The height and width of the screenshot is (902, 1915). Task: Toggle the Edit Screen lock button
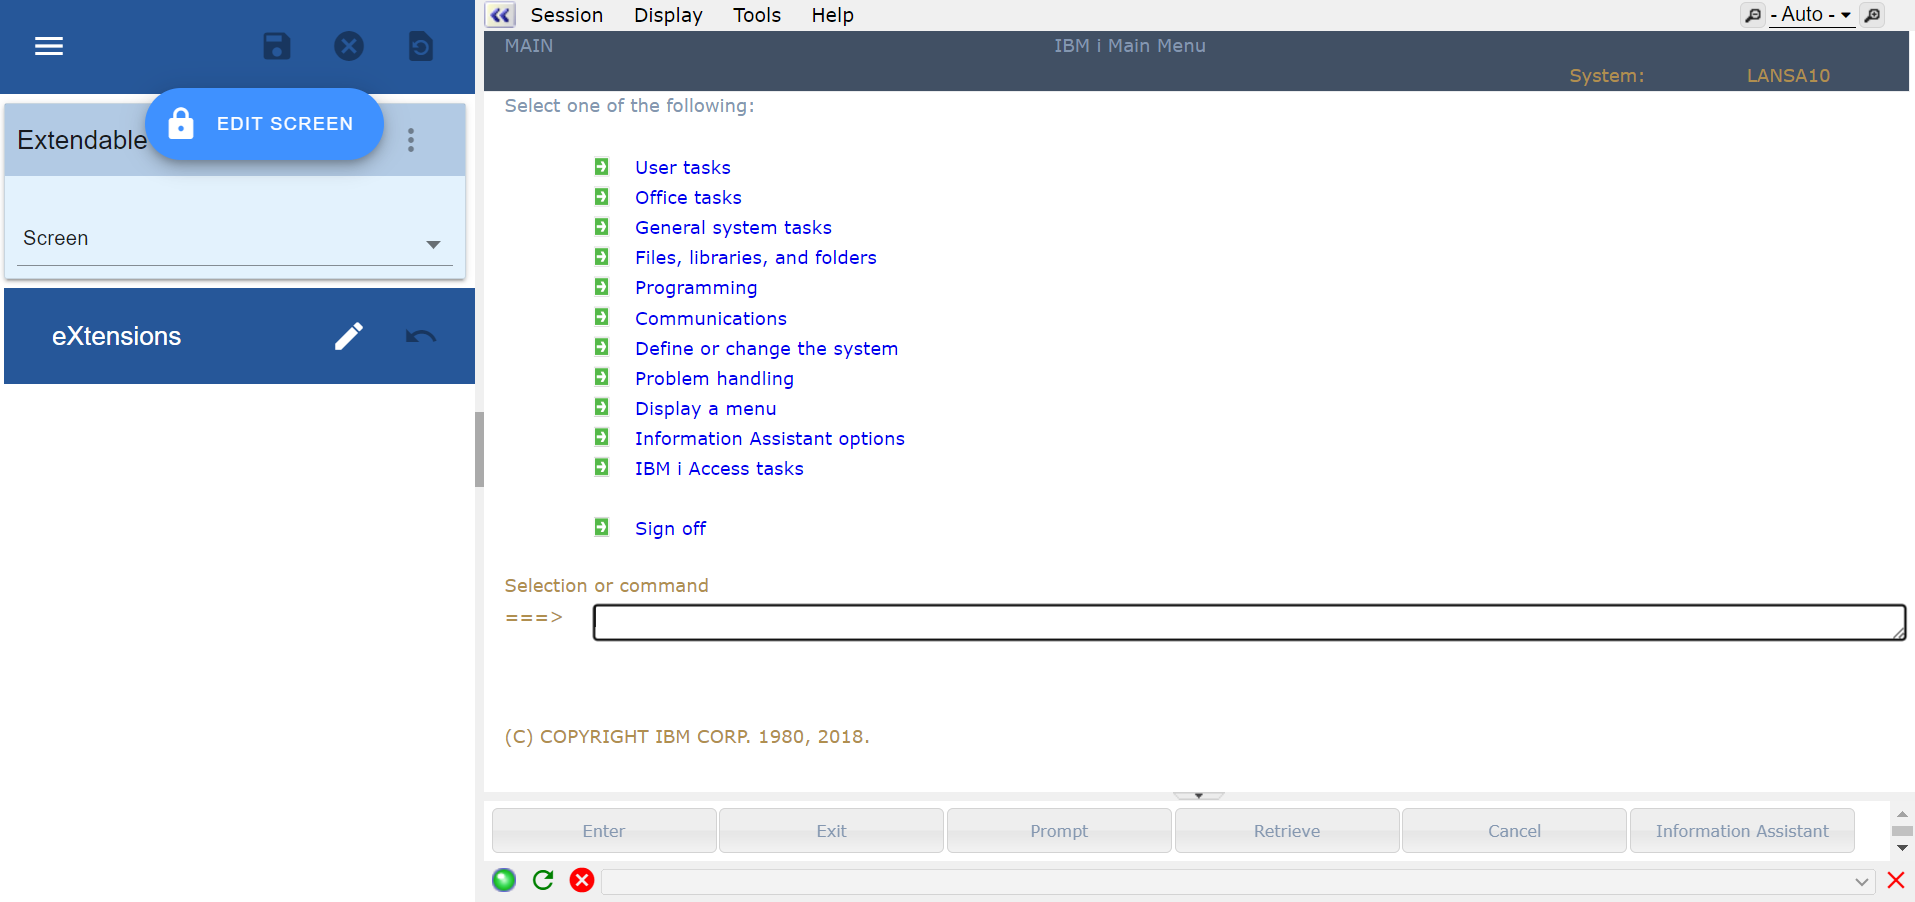point(265,124)
